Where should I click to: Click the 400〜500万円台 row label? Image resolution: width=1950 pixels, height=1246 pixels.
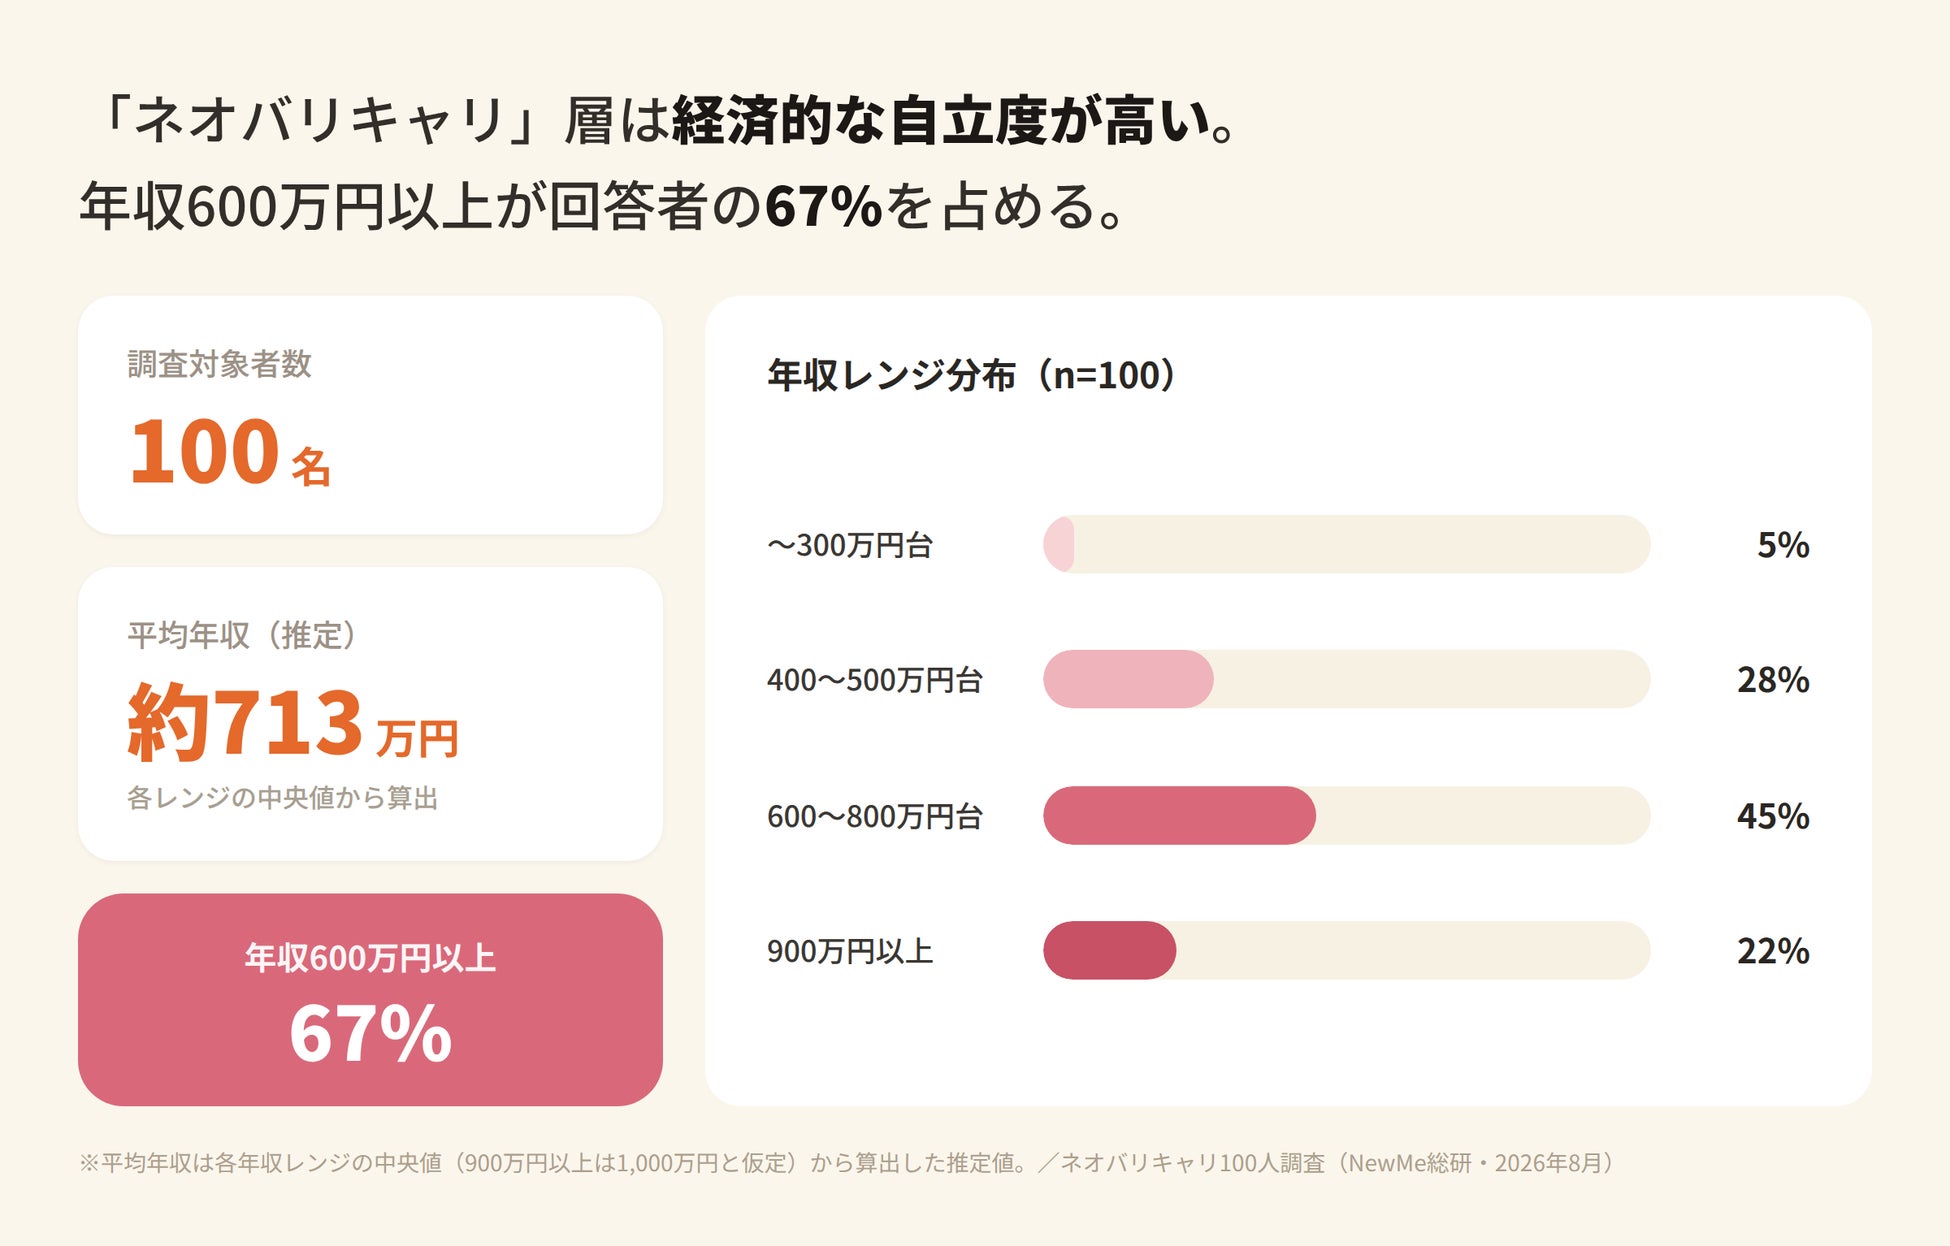pos(875,680)
